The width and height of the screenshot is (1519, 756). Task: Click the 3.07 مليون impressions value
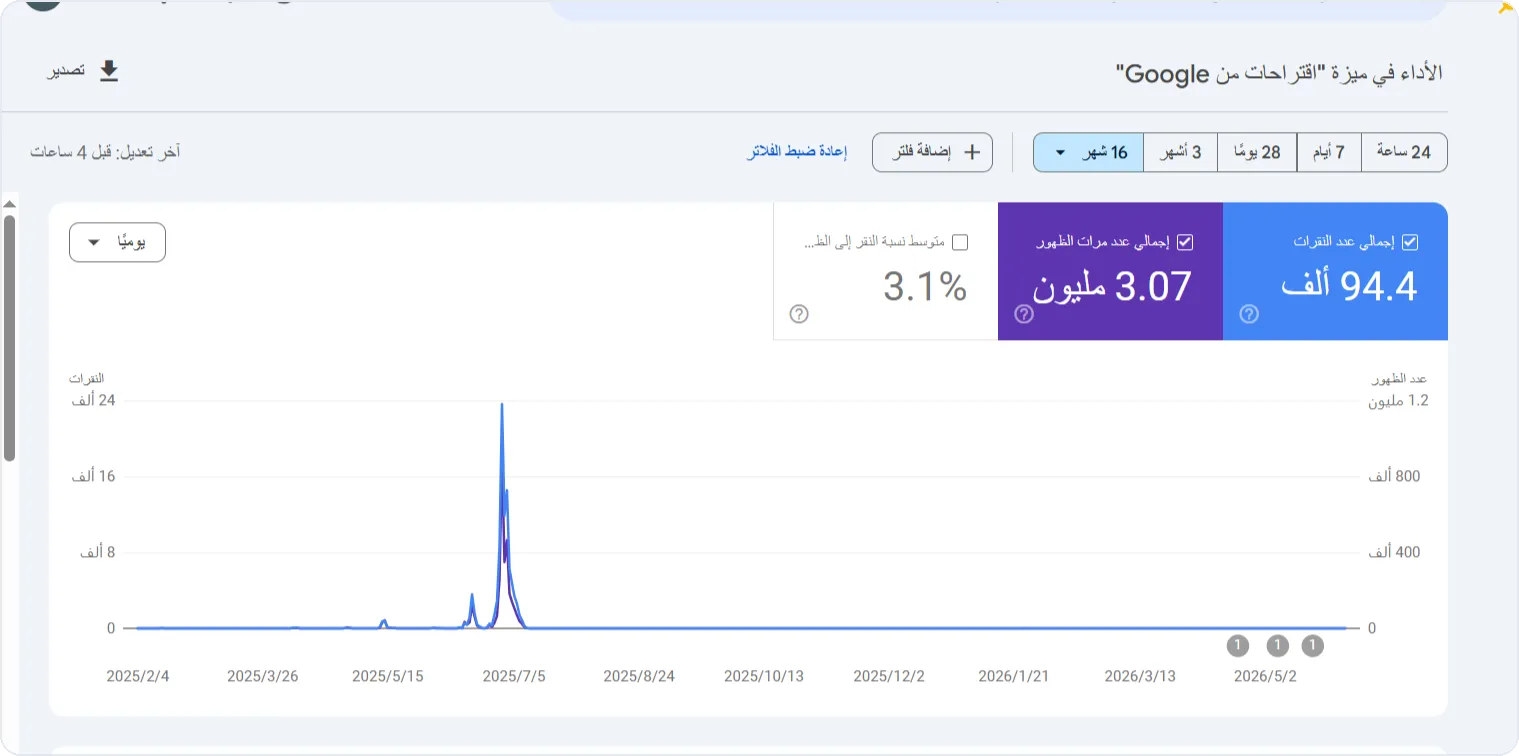(x=1112, y=287)
